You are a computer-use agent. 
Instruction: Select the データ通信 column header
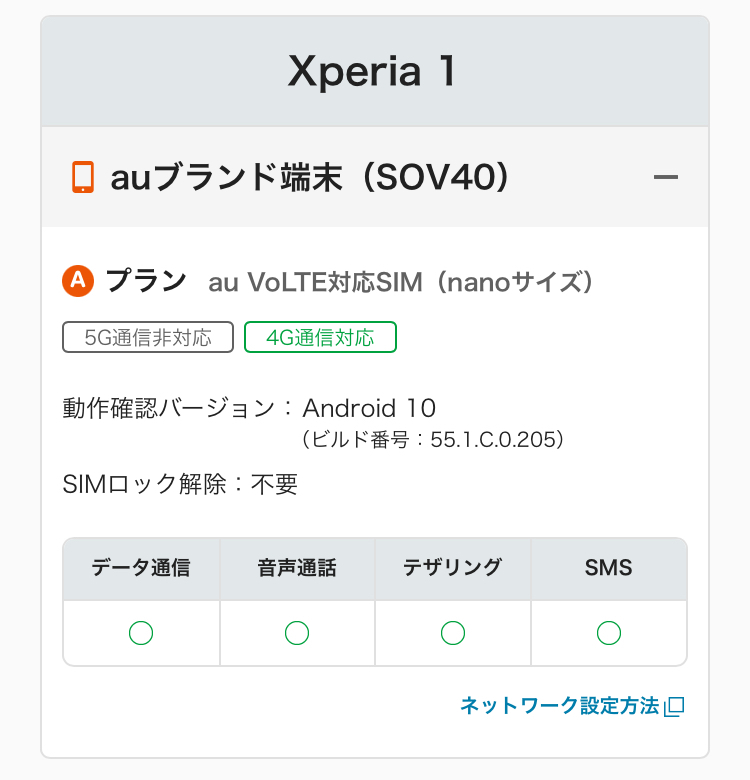tap(141, 568)
